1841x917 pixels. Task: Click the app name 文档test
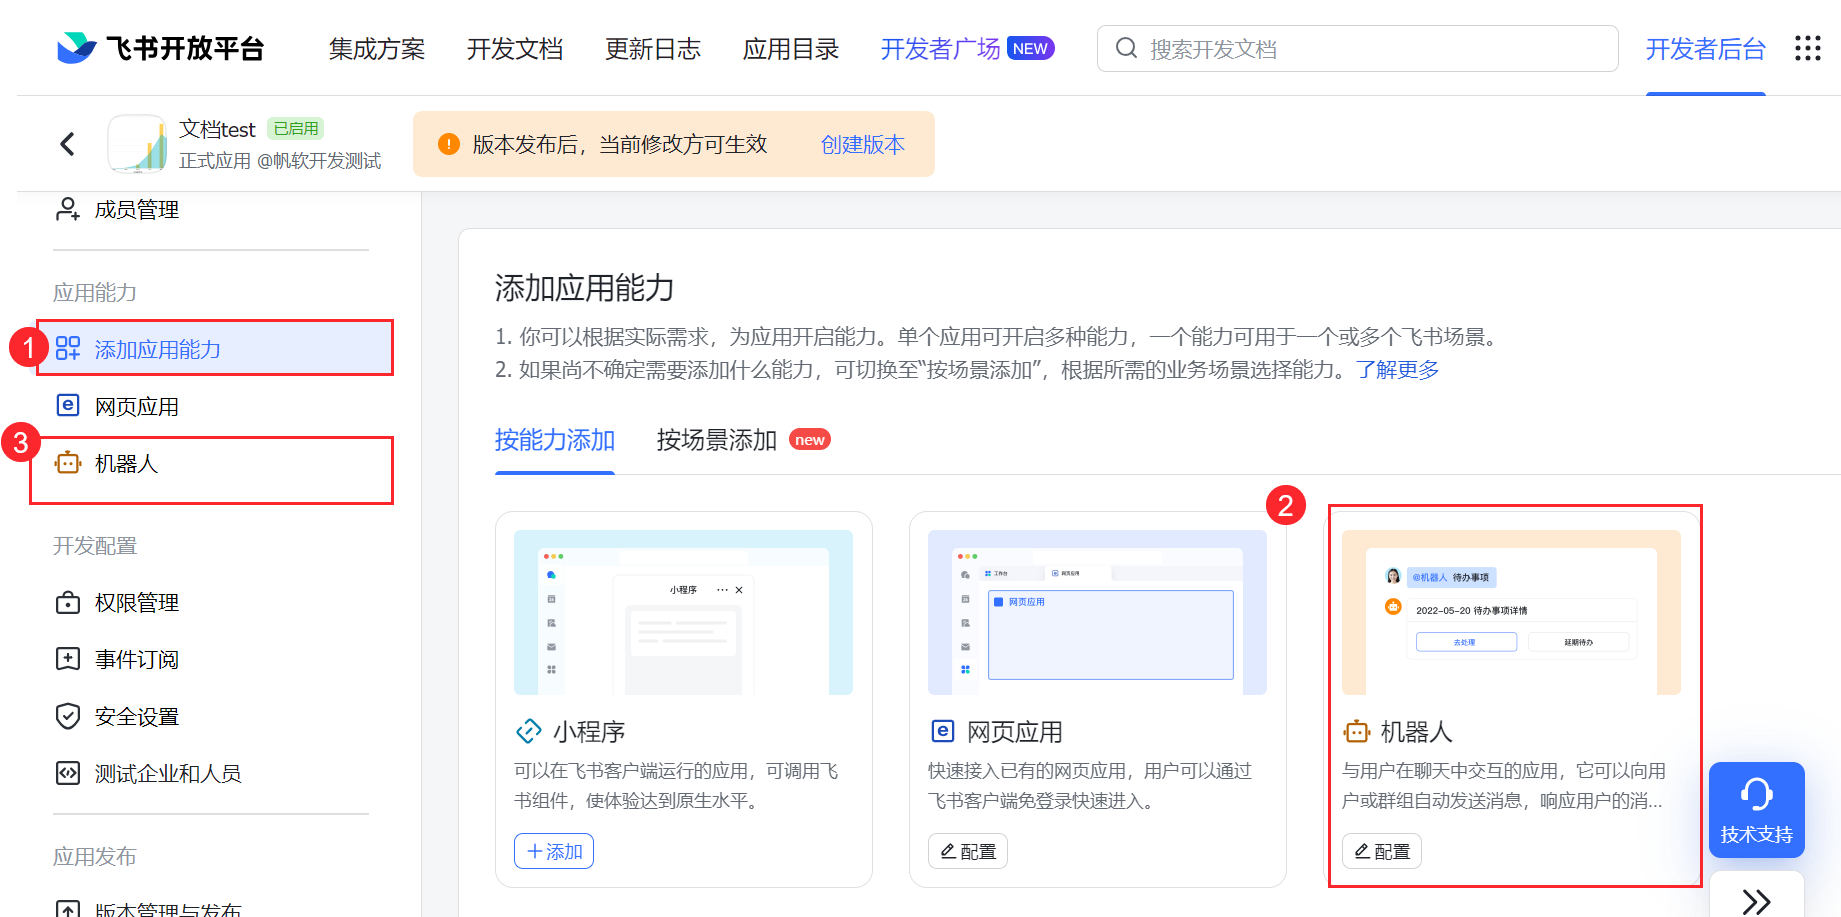217,129
